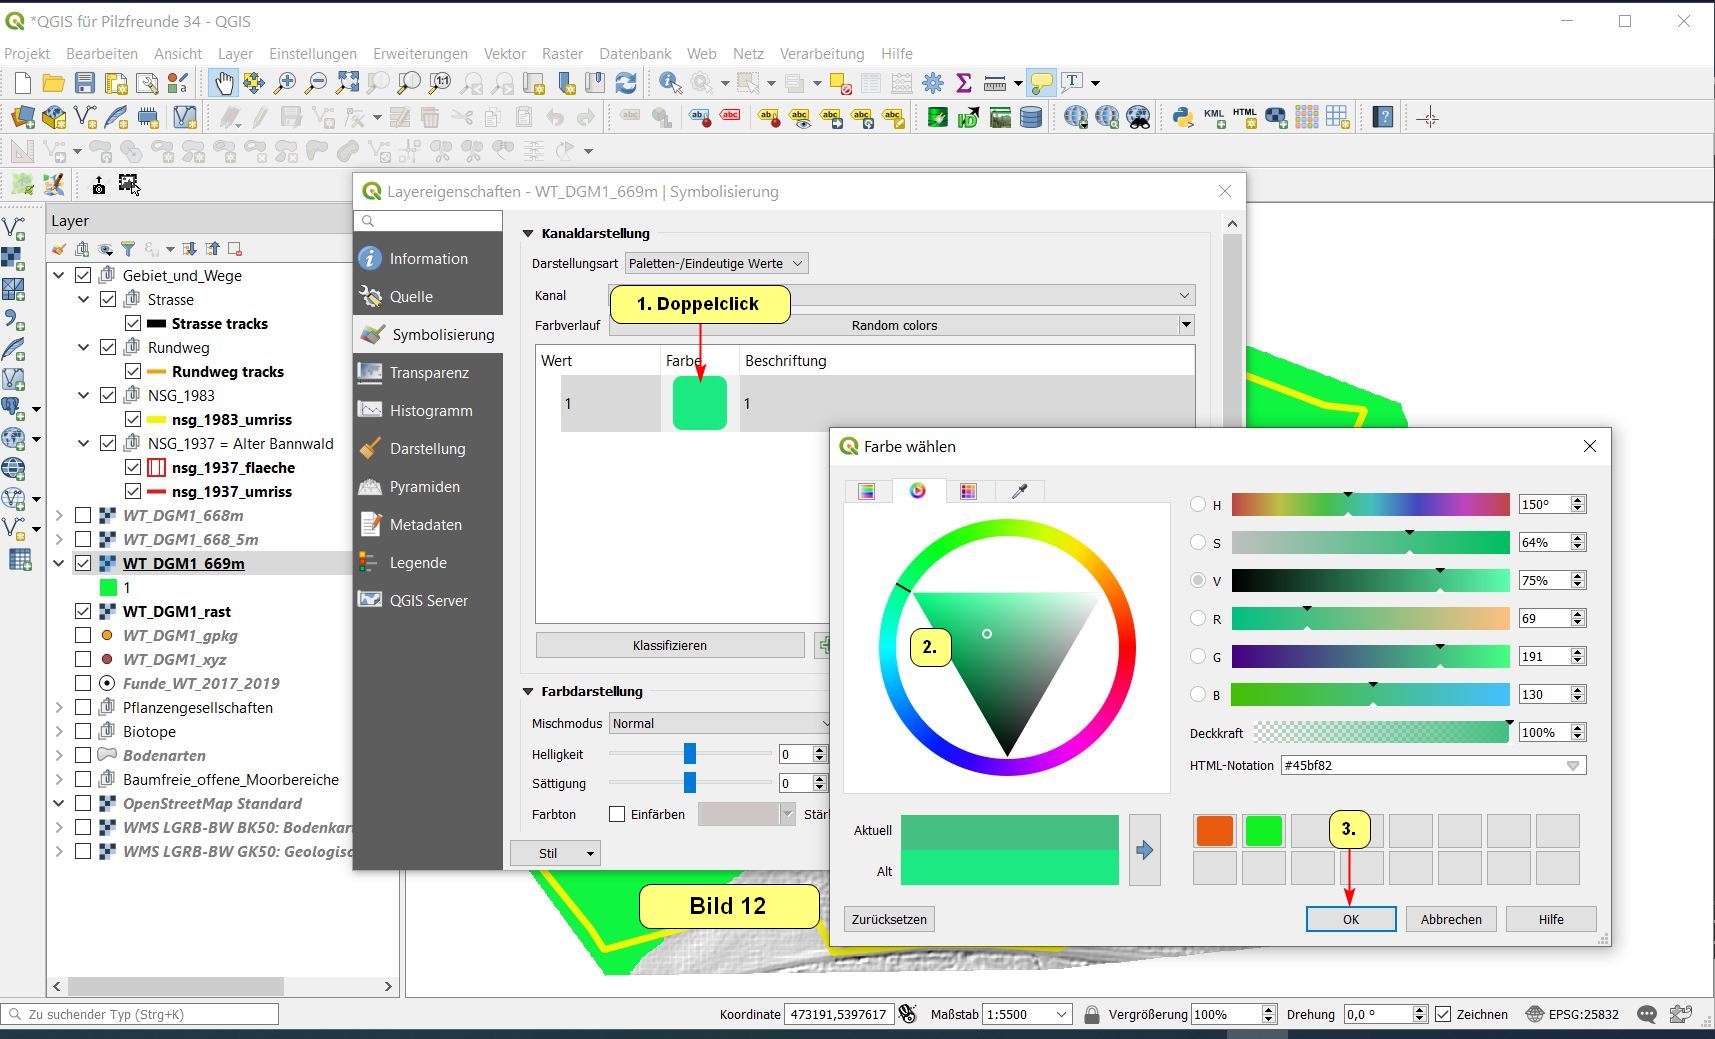1715x1039 pixels.
Task: Click the Save Project disk icon
Action: pyautogui.click(x=85, y=83)
